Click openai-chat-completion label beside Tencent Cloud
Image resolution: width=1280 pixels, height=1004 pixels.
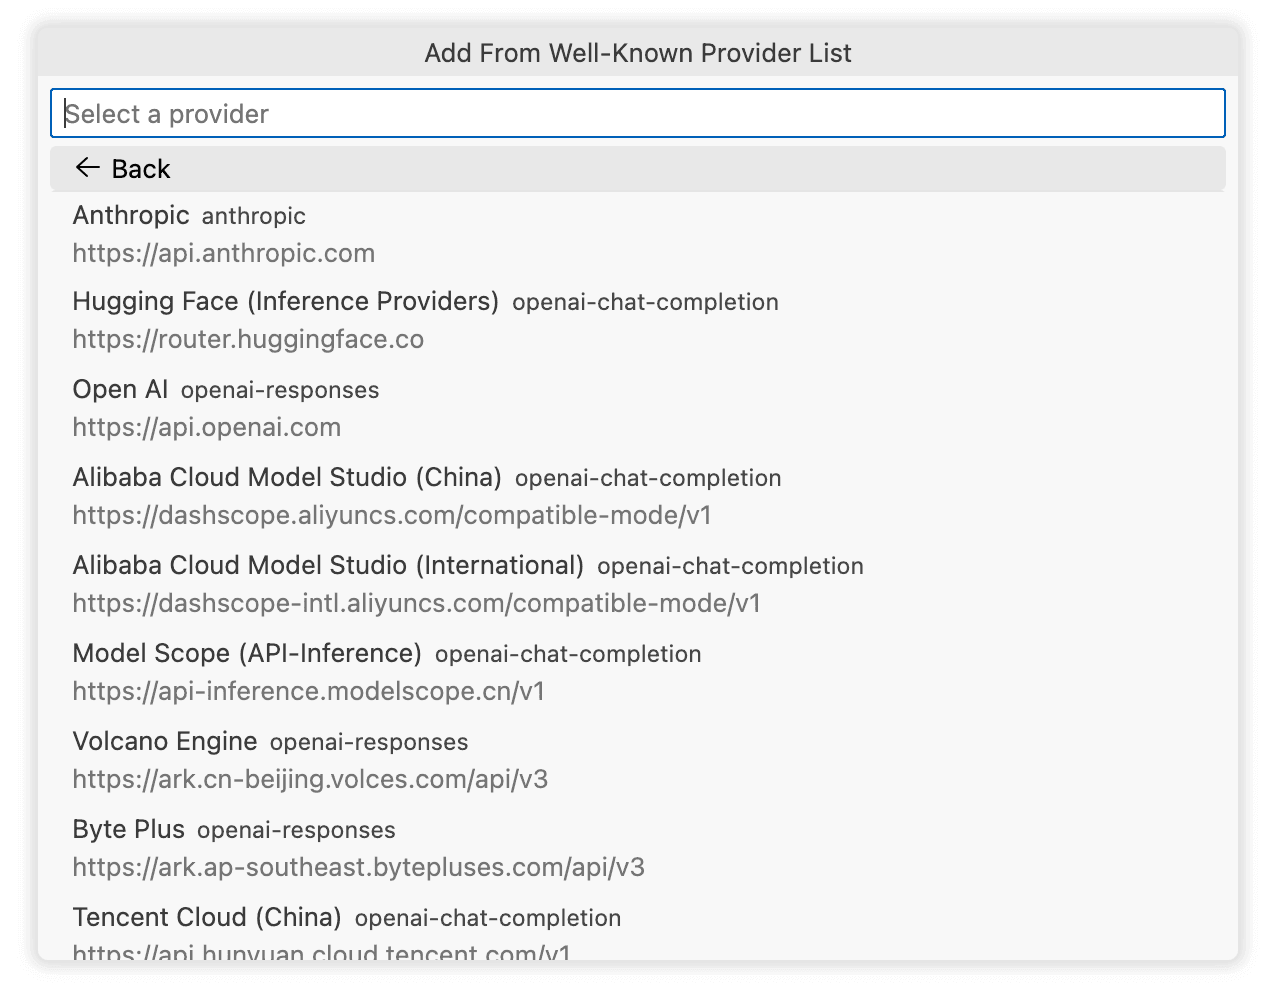pyautogui.click(x=488, y=918)
